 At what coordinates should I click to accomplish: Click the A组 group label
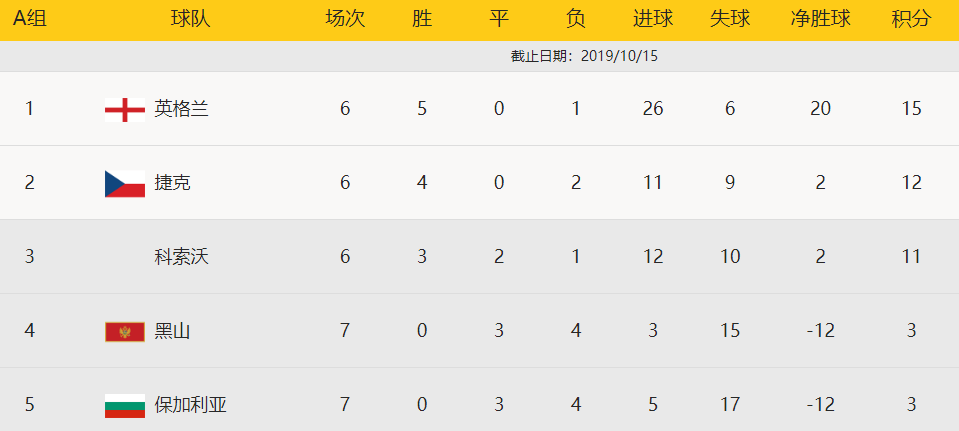[x=29, y=19]
